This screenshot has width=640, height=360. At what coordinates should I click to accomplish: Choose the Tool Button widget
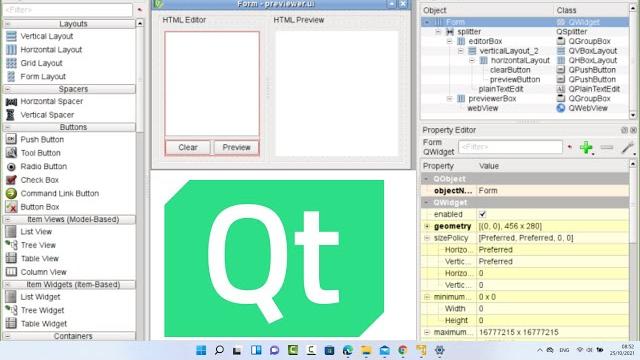(40, 153)
